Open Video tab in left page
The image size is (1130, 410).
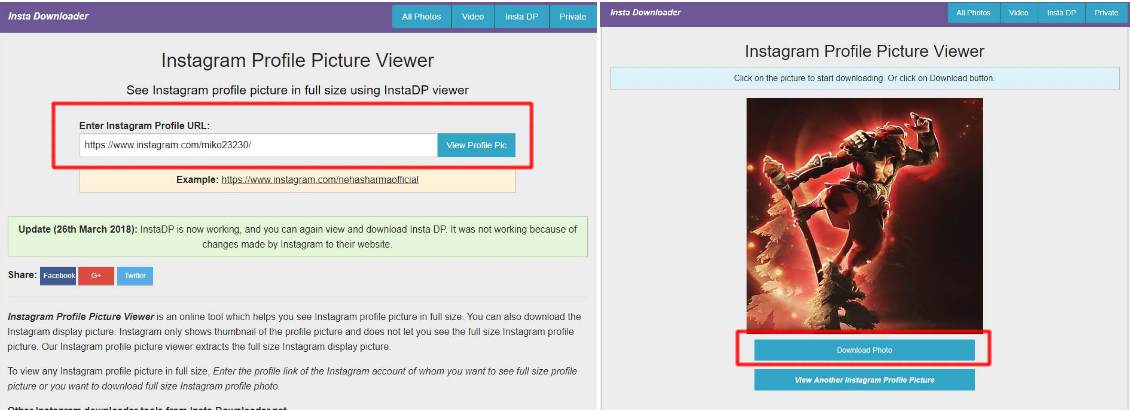473,17
